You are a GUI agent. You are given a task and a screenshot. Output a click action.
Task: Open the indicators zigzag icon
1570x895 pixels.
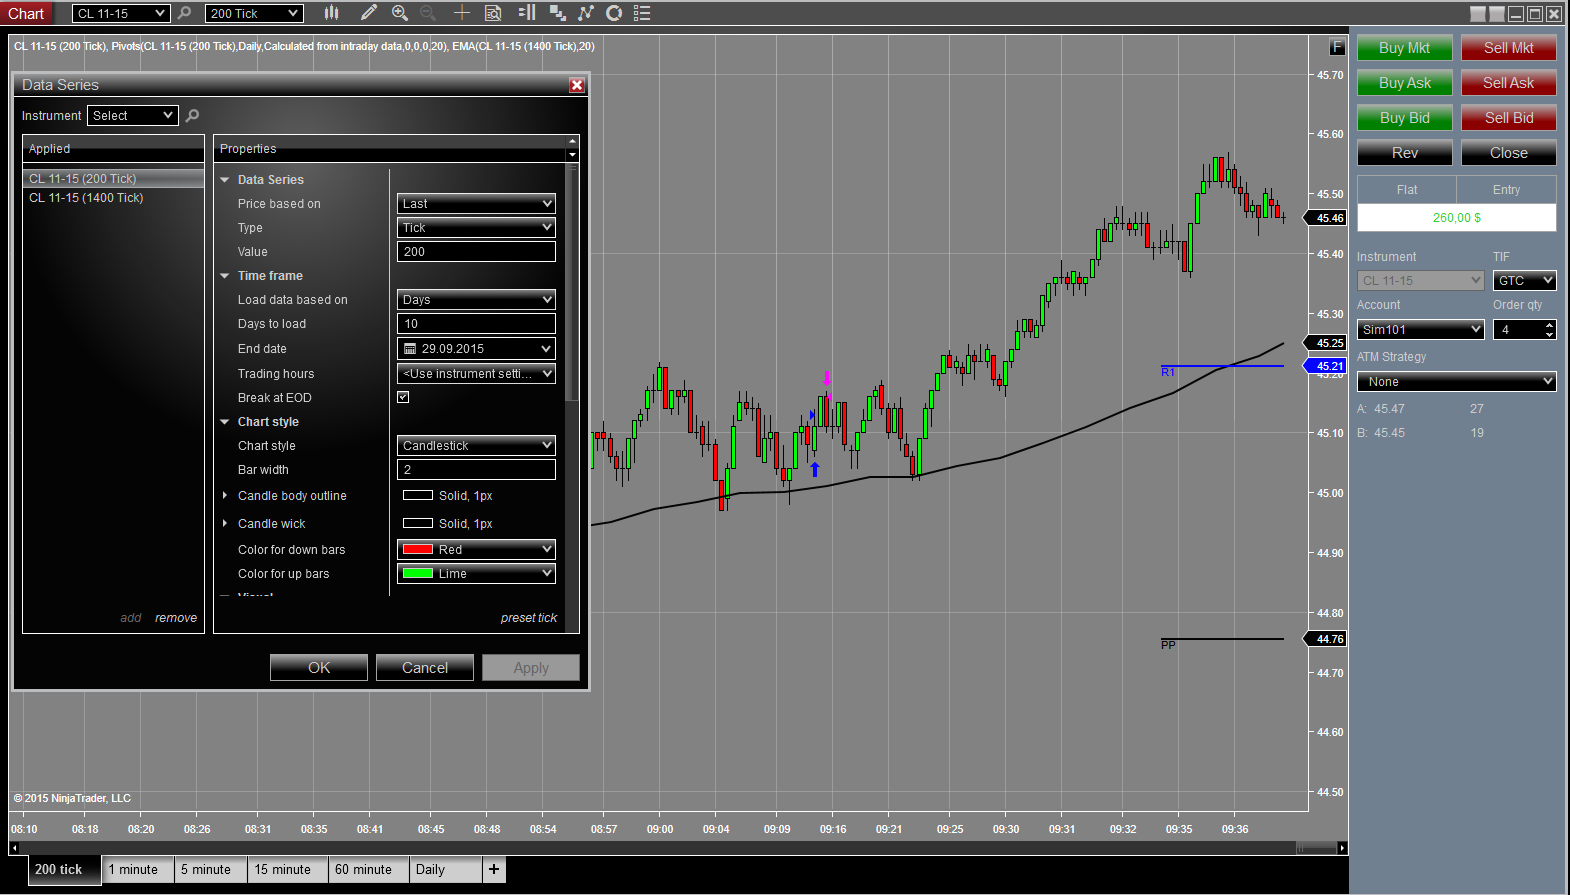click(x=586, y=13)
